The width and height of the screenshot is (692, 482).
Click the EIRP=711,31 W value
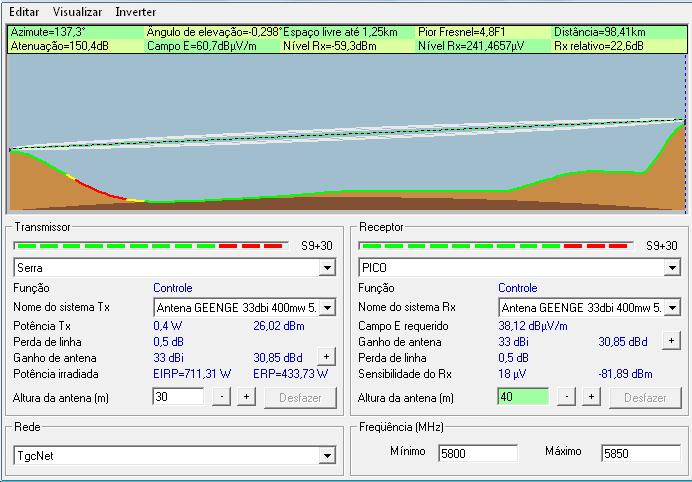point(192,374)
